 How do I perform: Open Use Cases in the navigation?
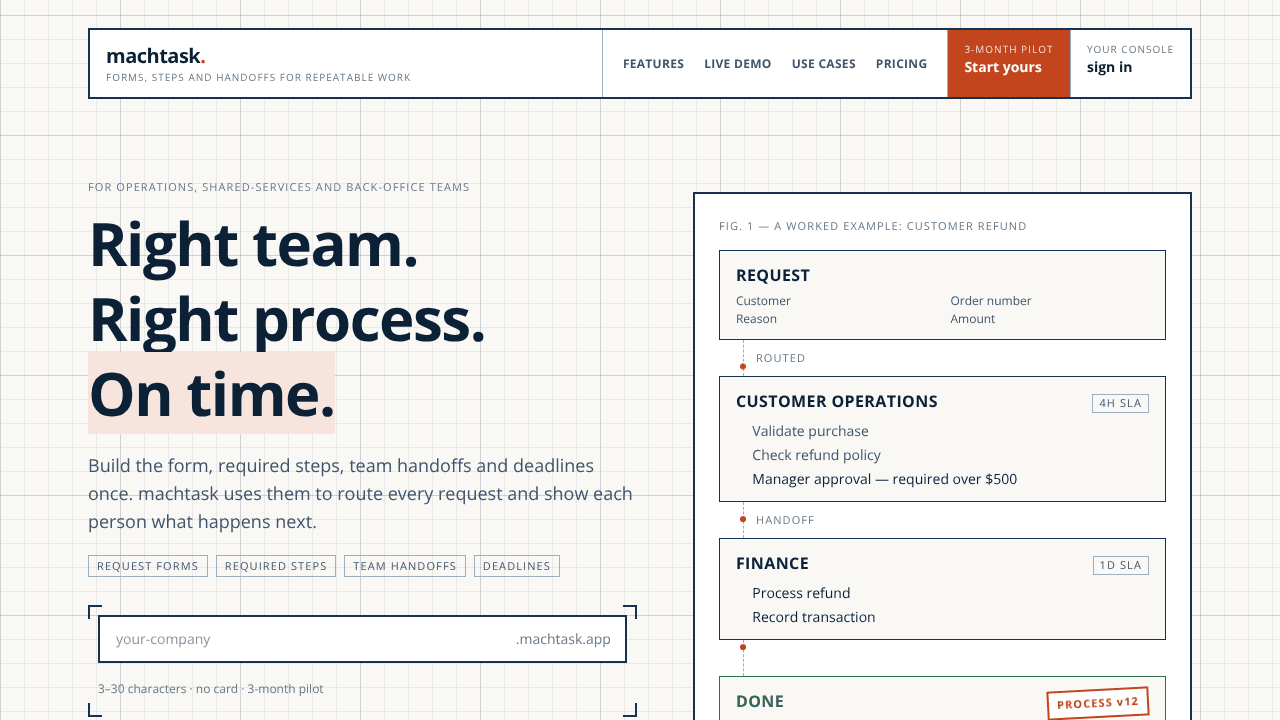[824, 64]
